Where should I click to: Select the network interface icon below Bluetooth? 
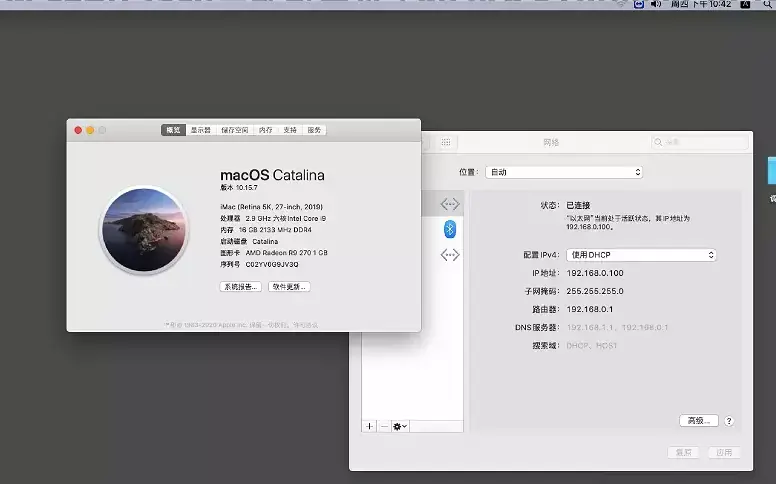[450, 255]
